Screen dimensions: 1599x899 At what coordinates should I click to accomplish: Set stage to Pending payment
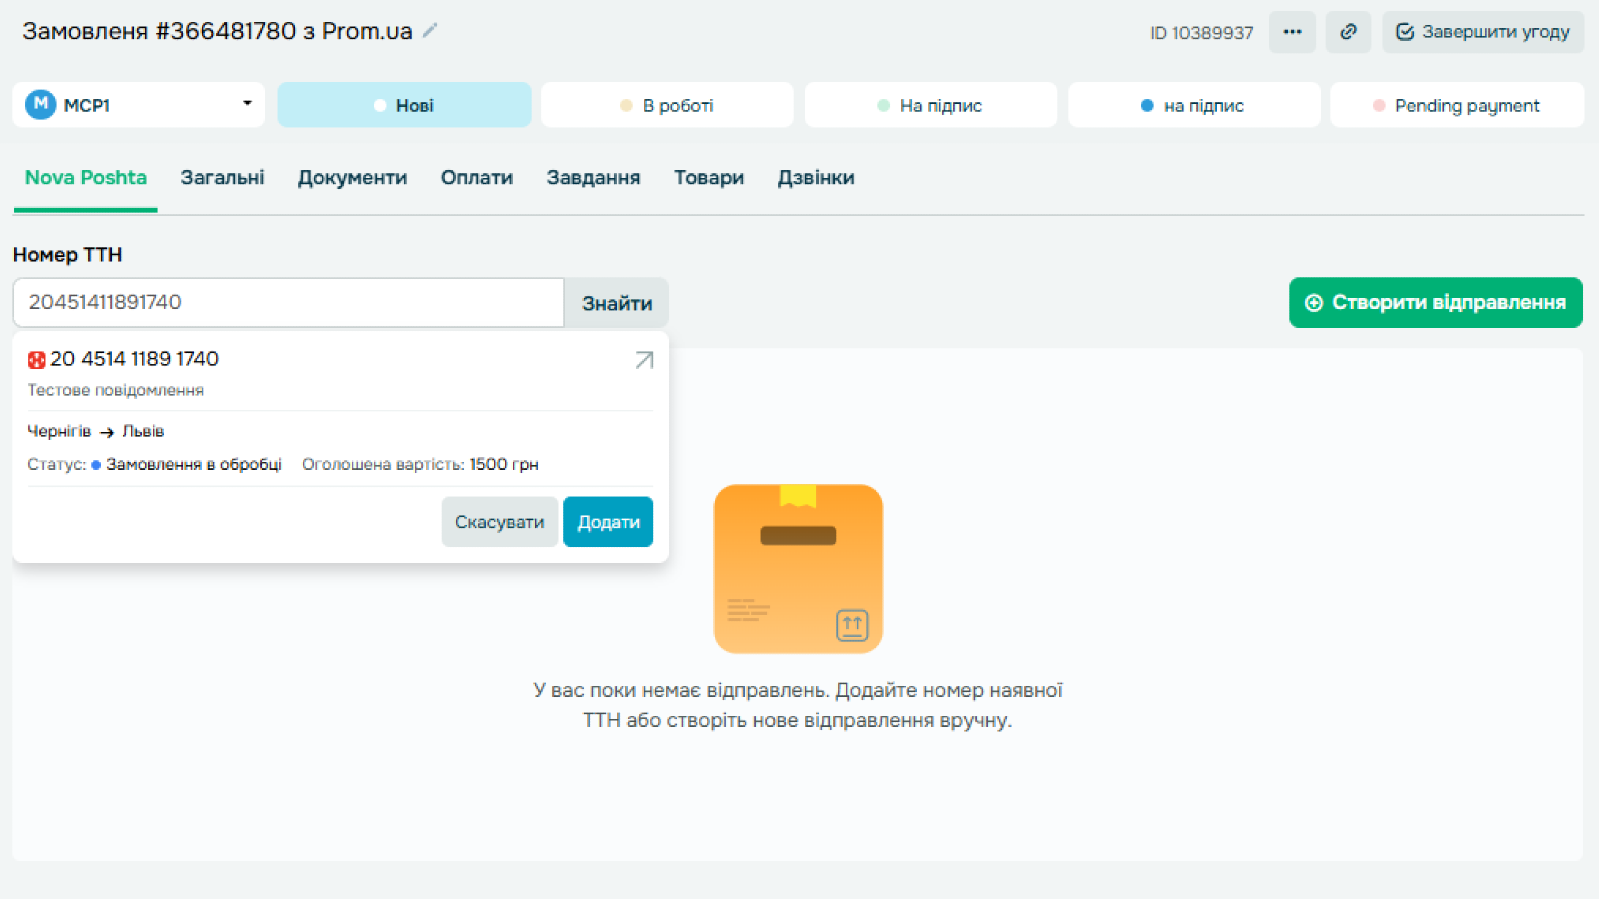[x=1456, y=105]
